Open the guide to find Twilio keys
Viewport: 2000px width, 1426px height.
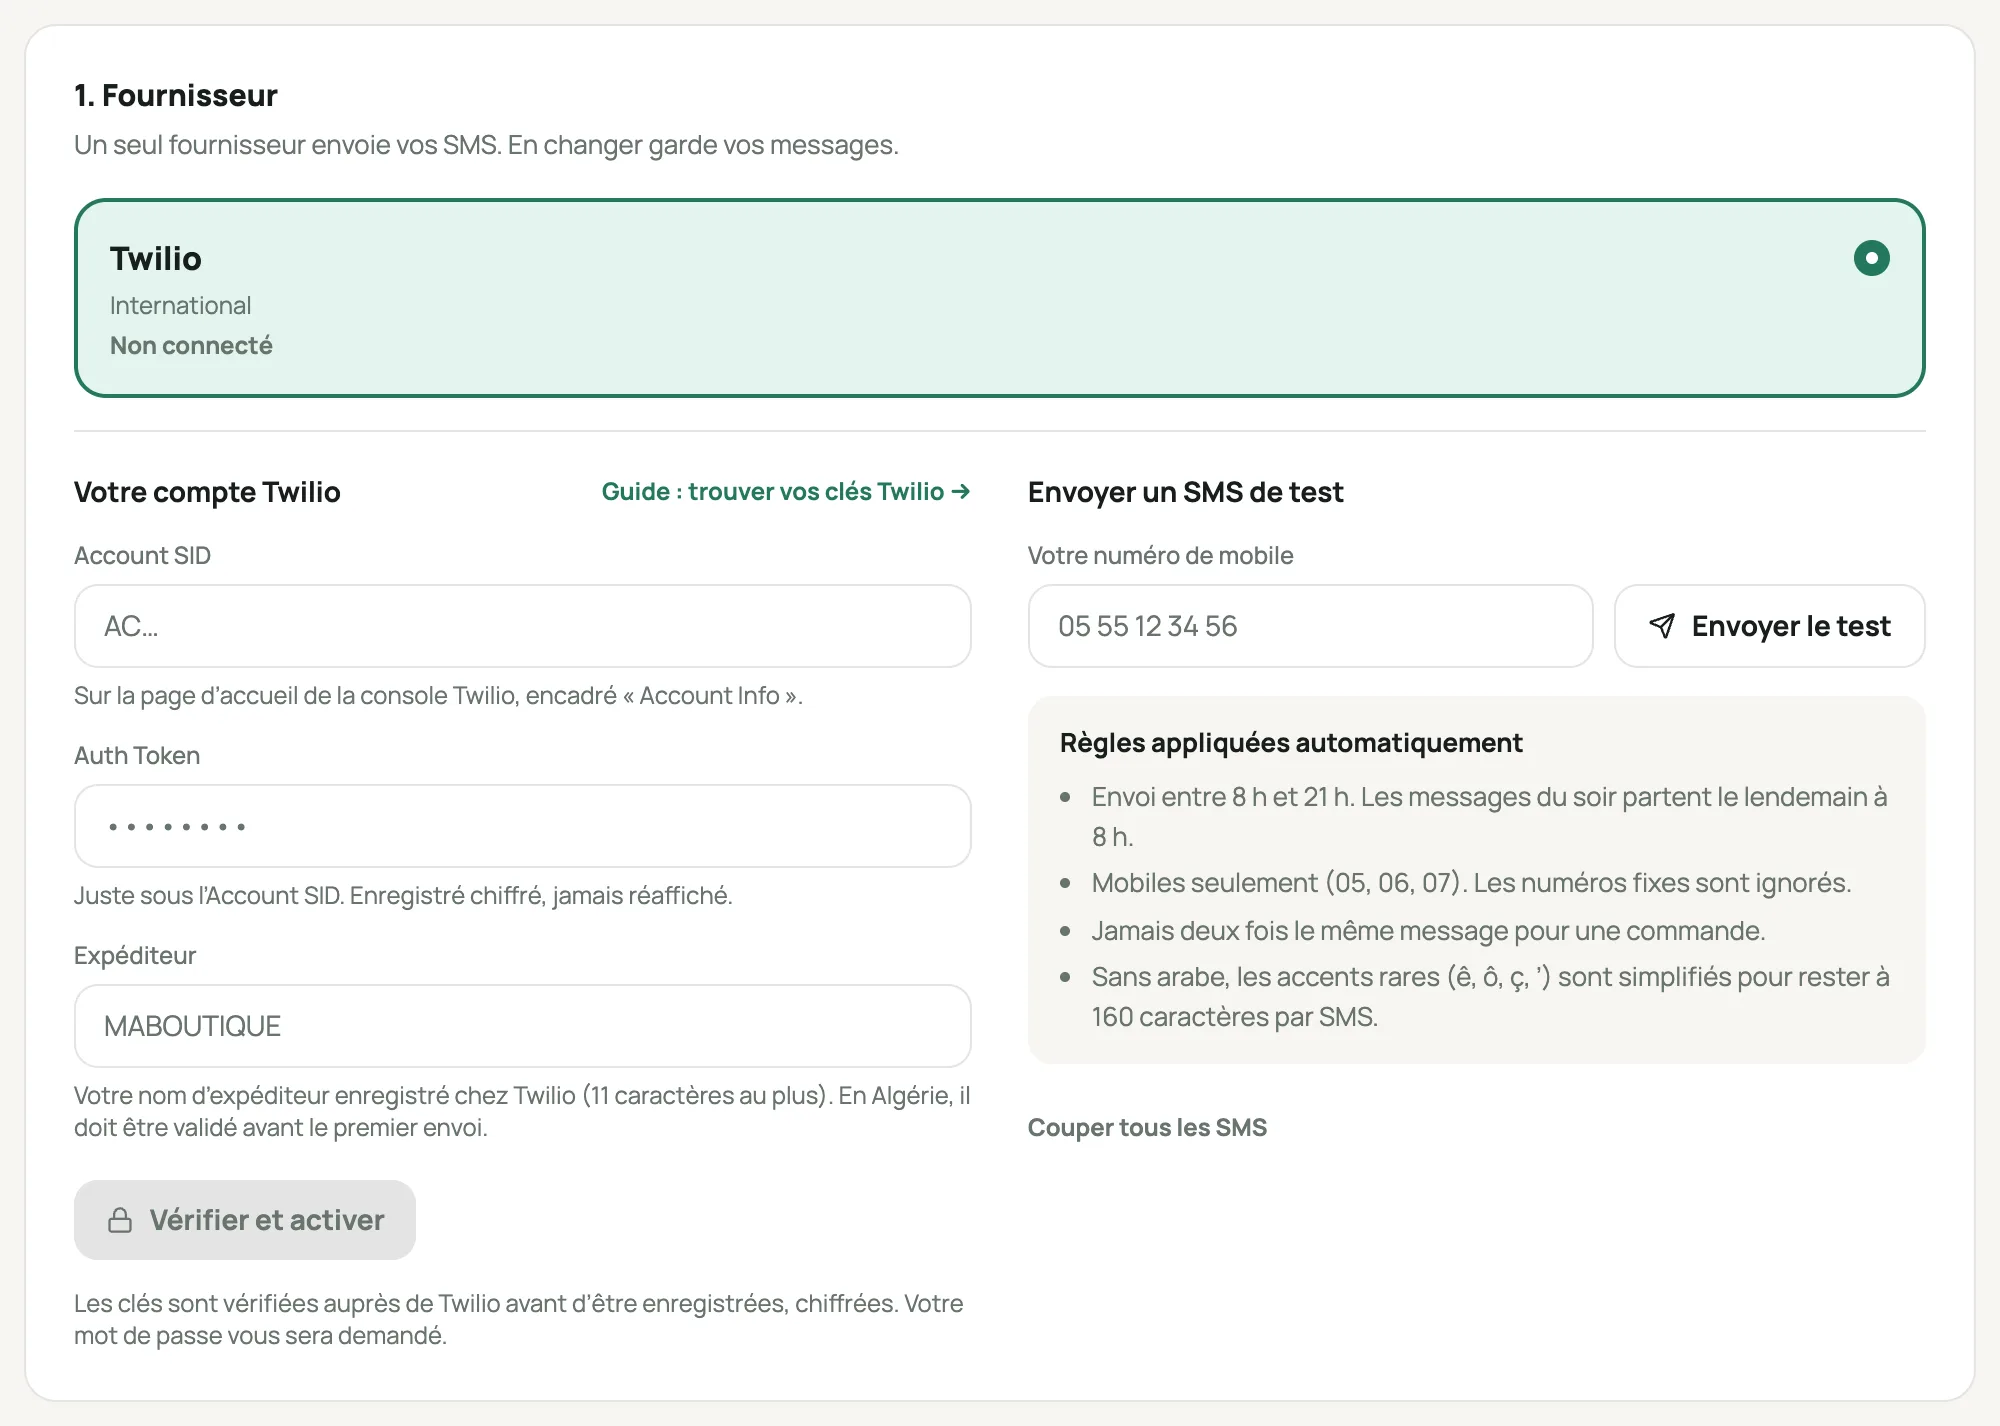786,491
